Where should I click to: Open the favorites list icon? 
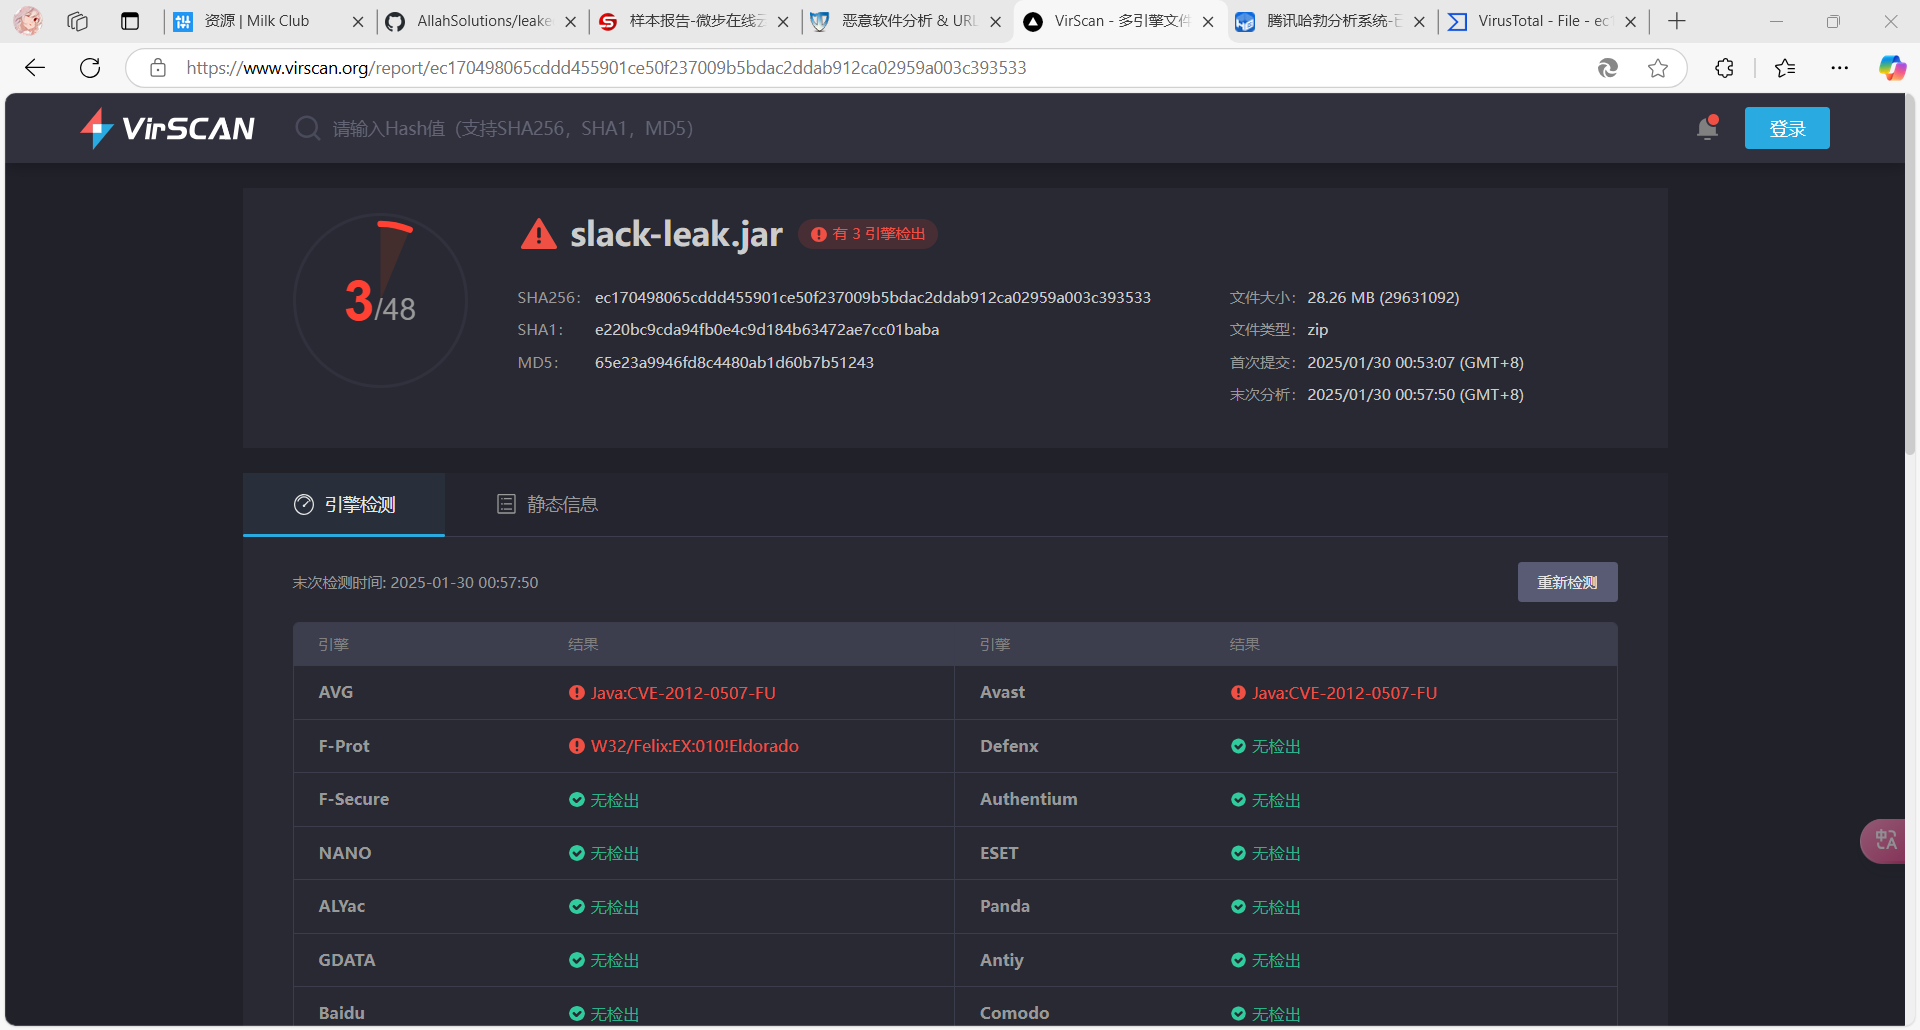click(1785, 67)
